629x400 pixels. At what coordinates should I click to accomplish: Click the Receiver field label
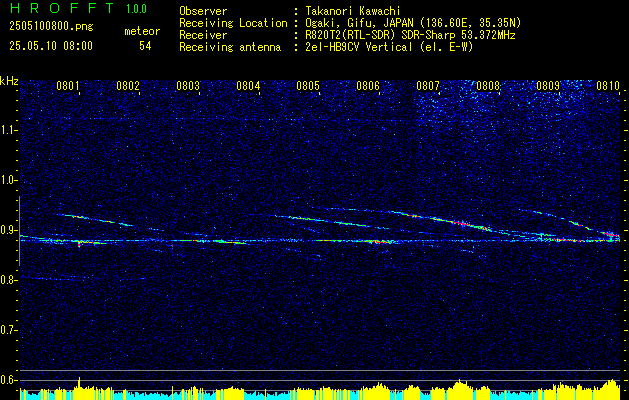203,35
